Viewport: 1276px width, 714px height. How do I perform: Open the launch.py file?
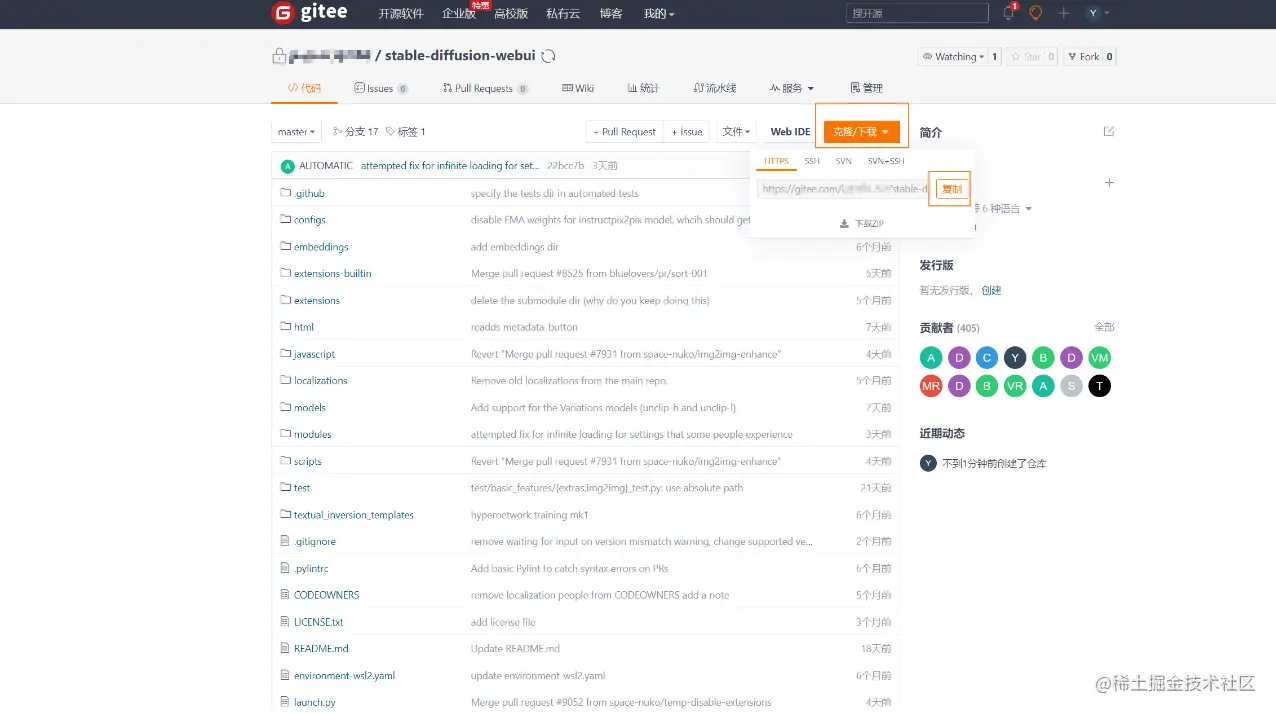pos(315,702)
